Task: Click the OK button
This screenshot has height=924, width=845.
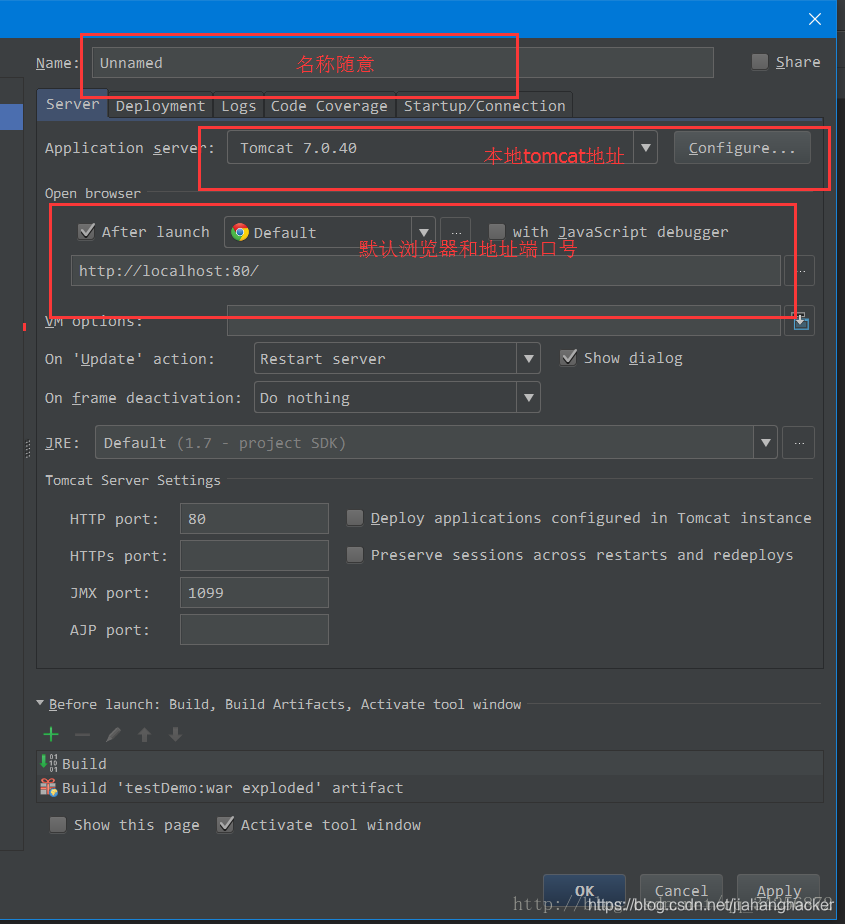Action: coord(584,890)
